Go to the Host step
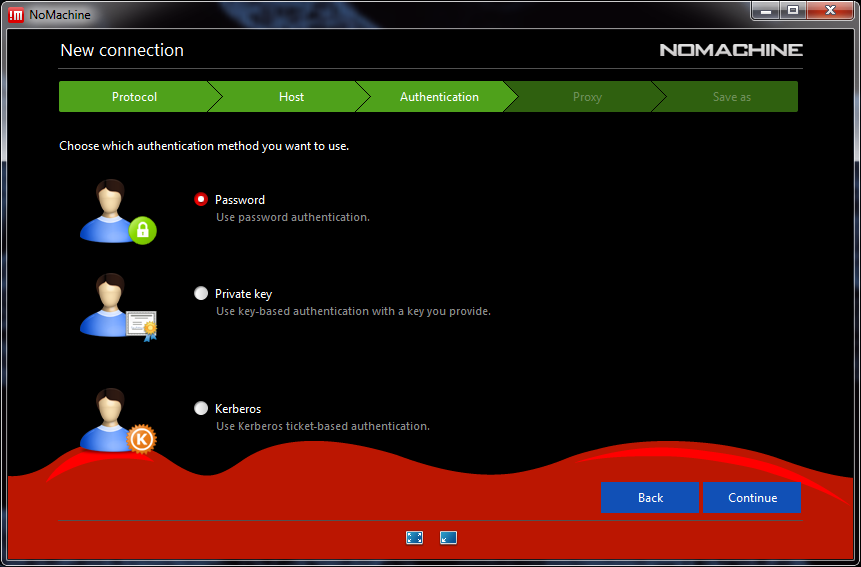 pyautogui.click(x=291, y=97)
